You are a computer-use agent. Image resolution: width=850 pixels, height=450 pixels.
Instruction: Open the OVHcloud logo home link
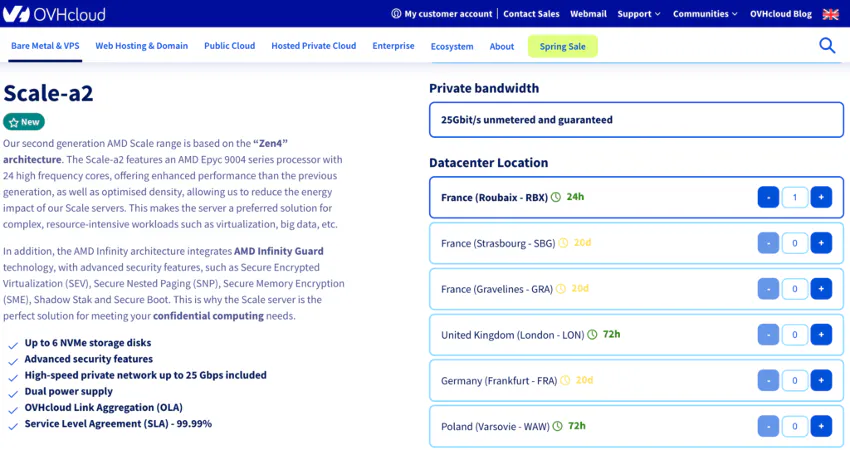pos(54,14)
